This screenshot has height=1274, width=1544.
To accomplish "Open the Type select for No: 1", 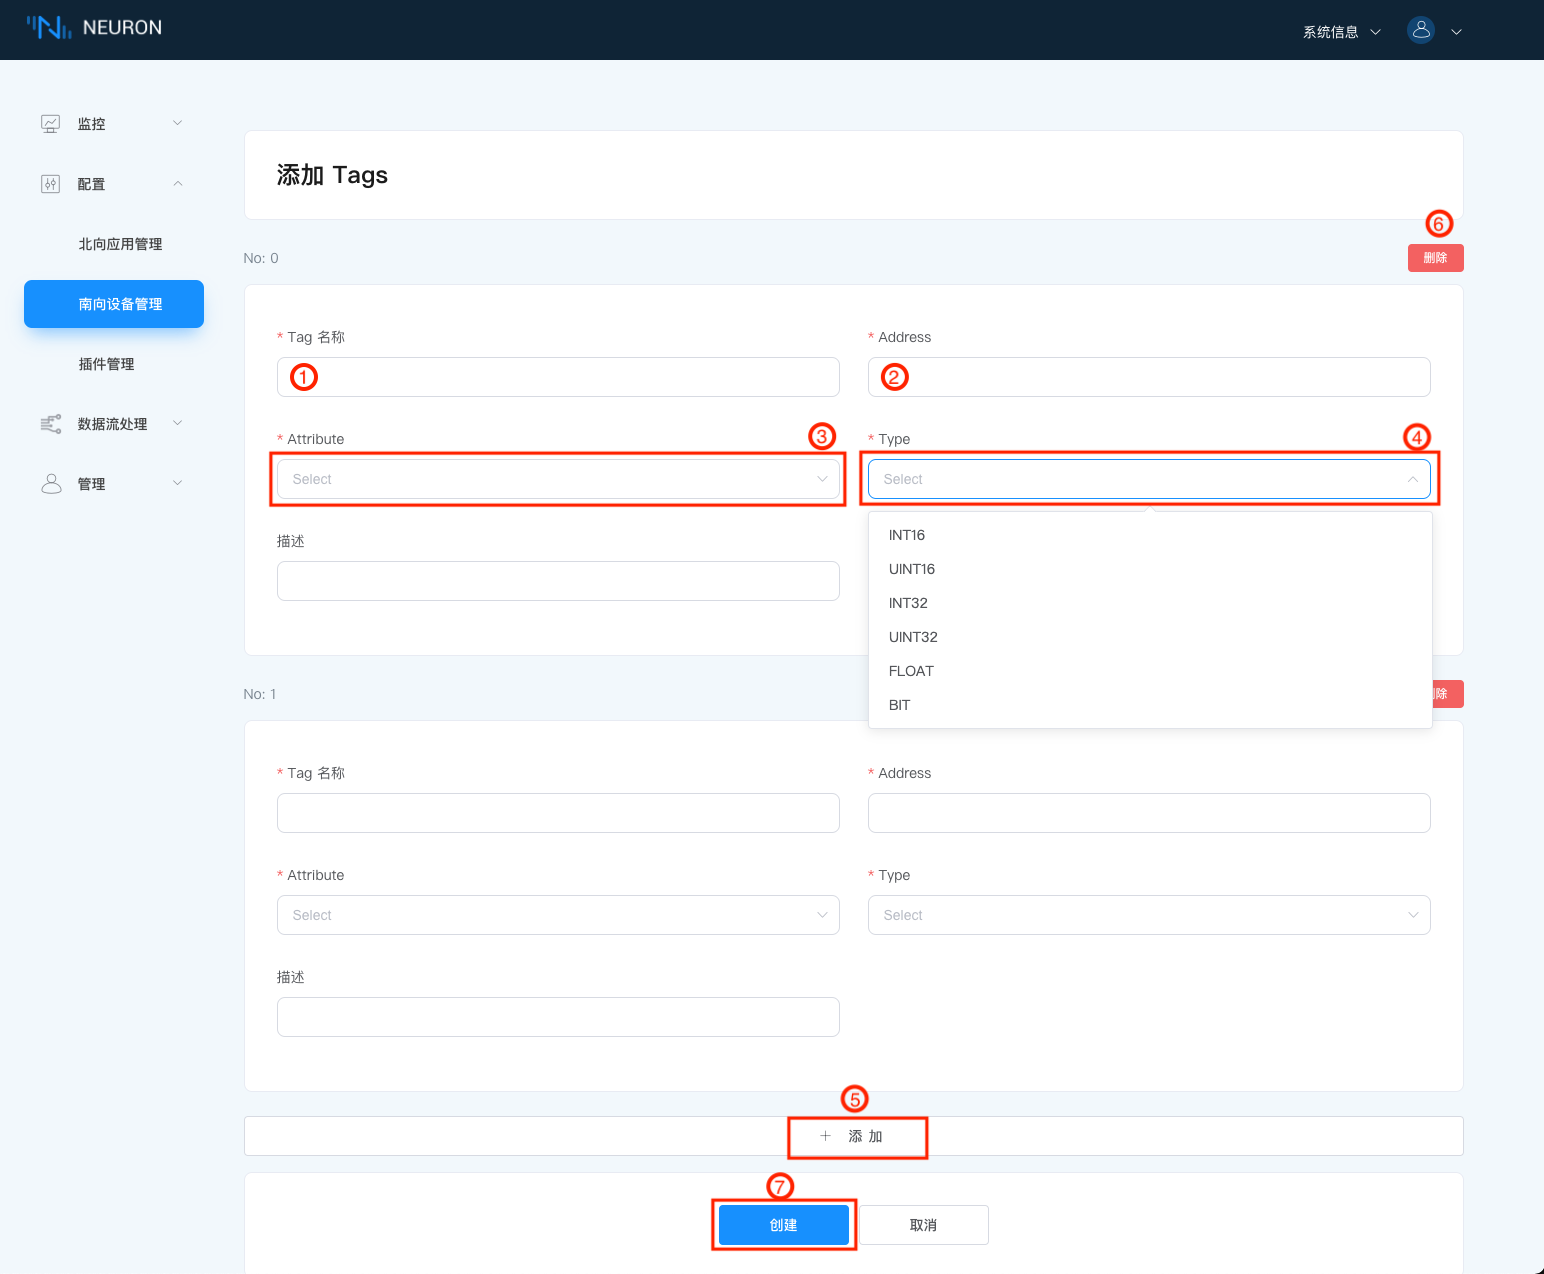I will pos(1149,915).
